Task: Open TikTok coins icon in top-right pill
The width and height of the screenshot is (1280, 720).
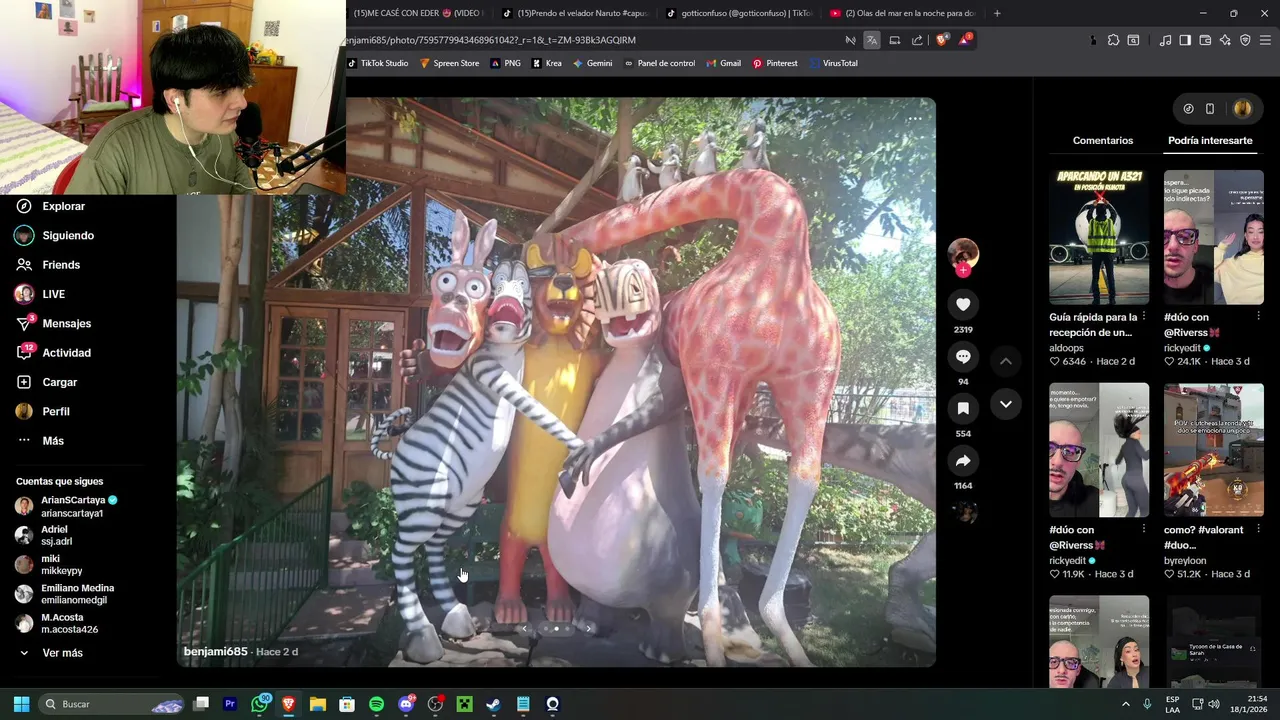Action: point(1188,108)
